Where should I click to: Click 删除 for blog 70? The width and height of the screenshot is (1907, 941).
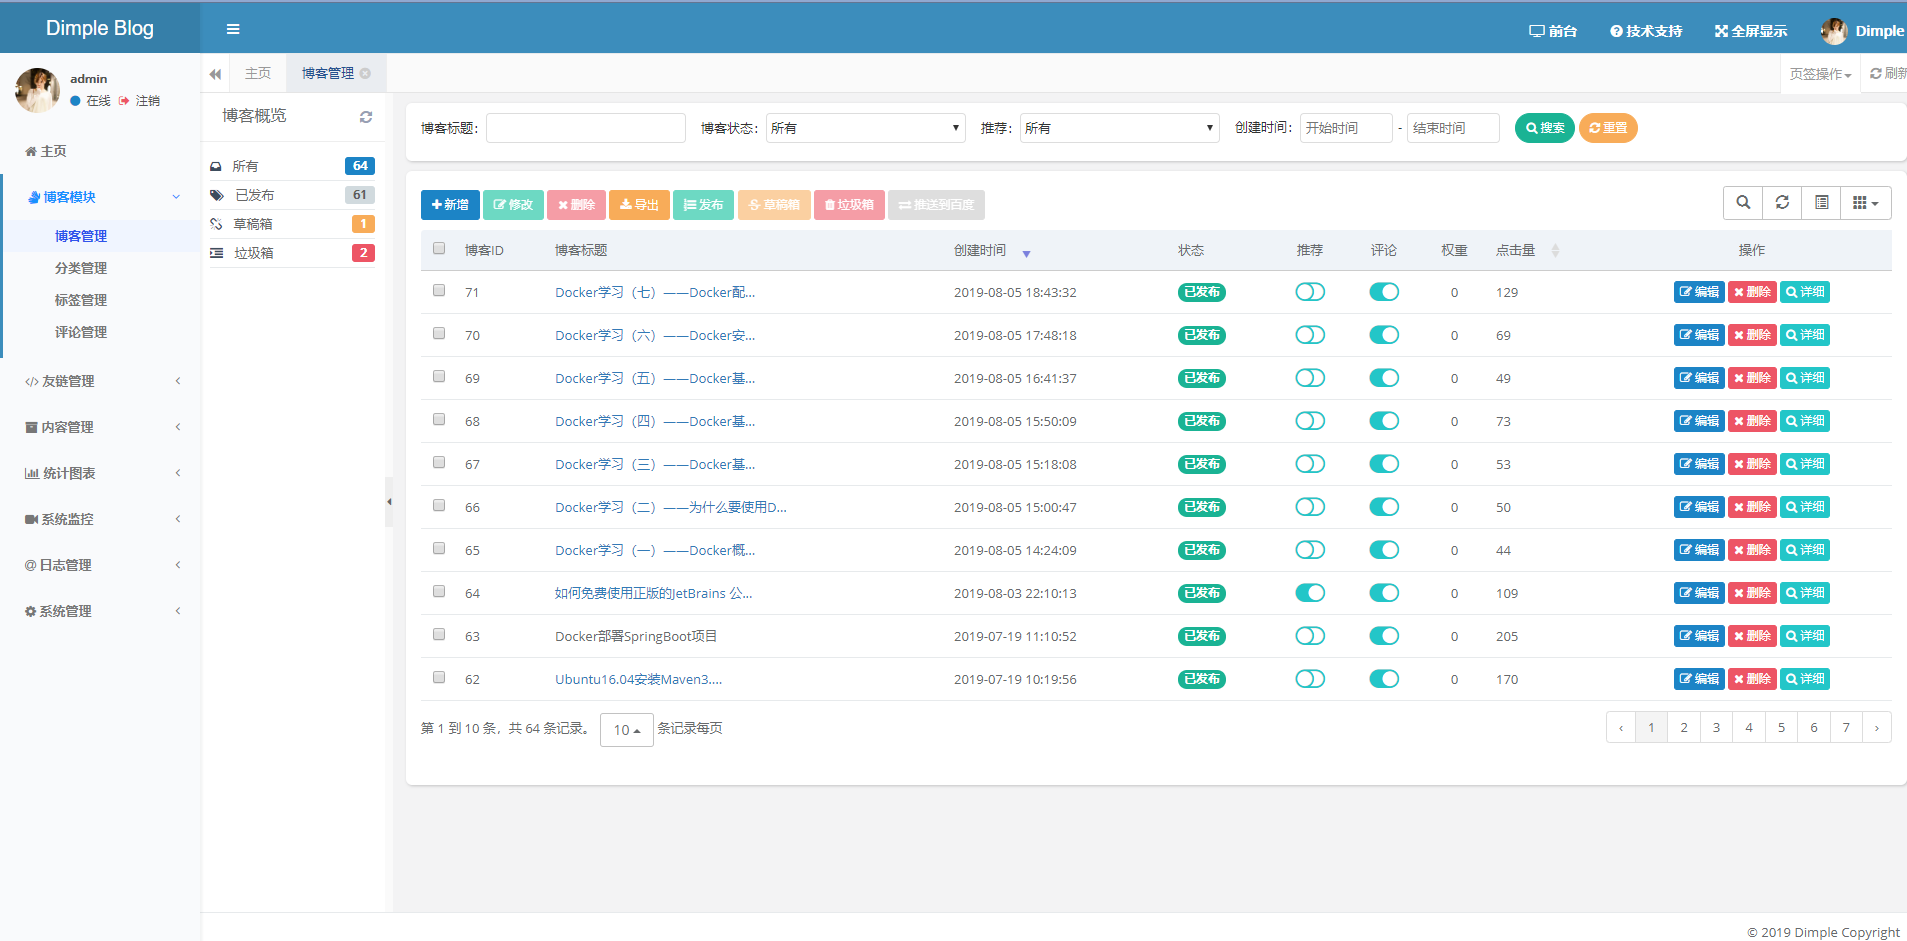coord(1752,335)
